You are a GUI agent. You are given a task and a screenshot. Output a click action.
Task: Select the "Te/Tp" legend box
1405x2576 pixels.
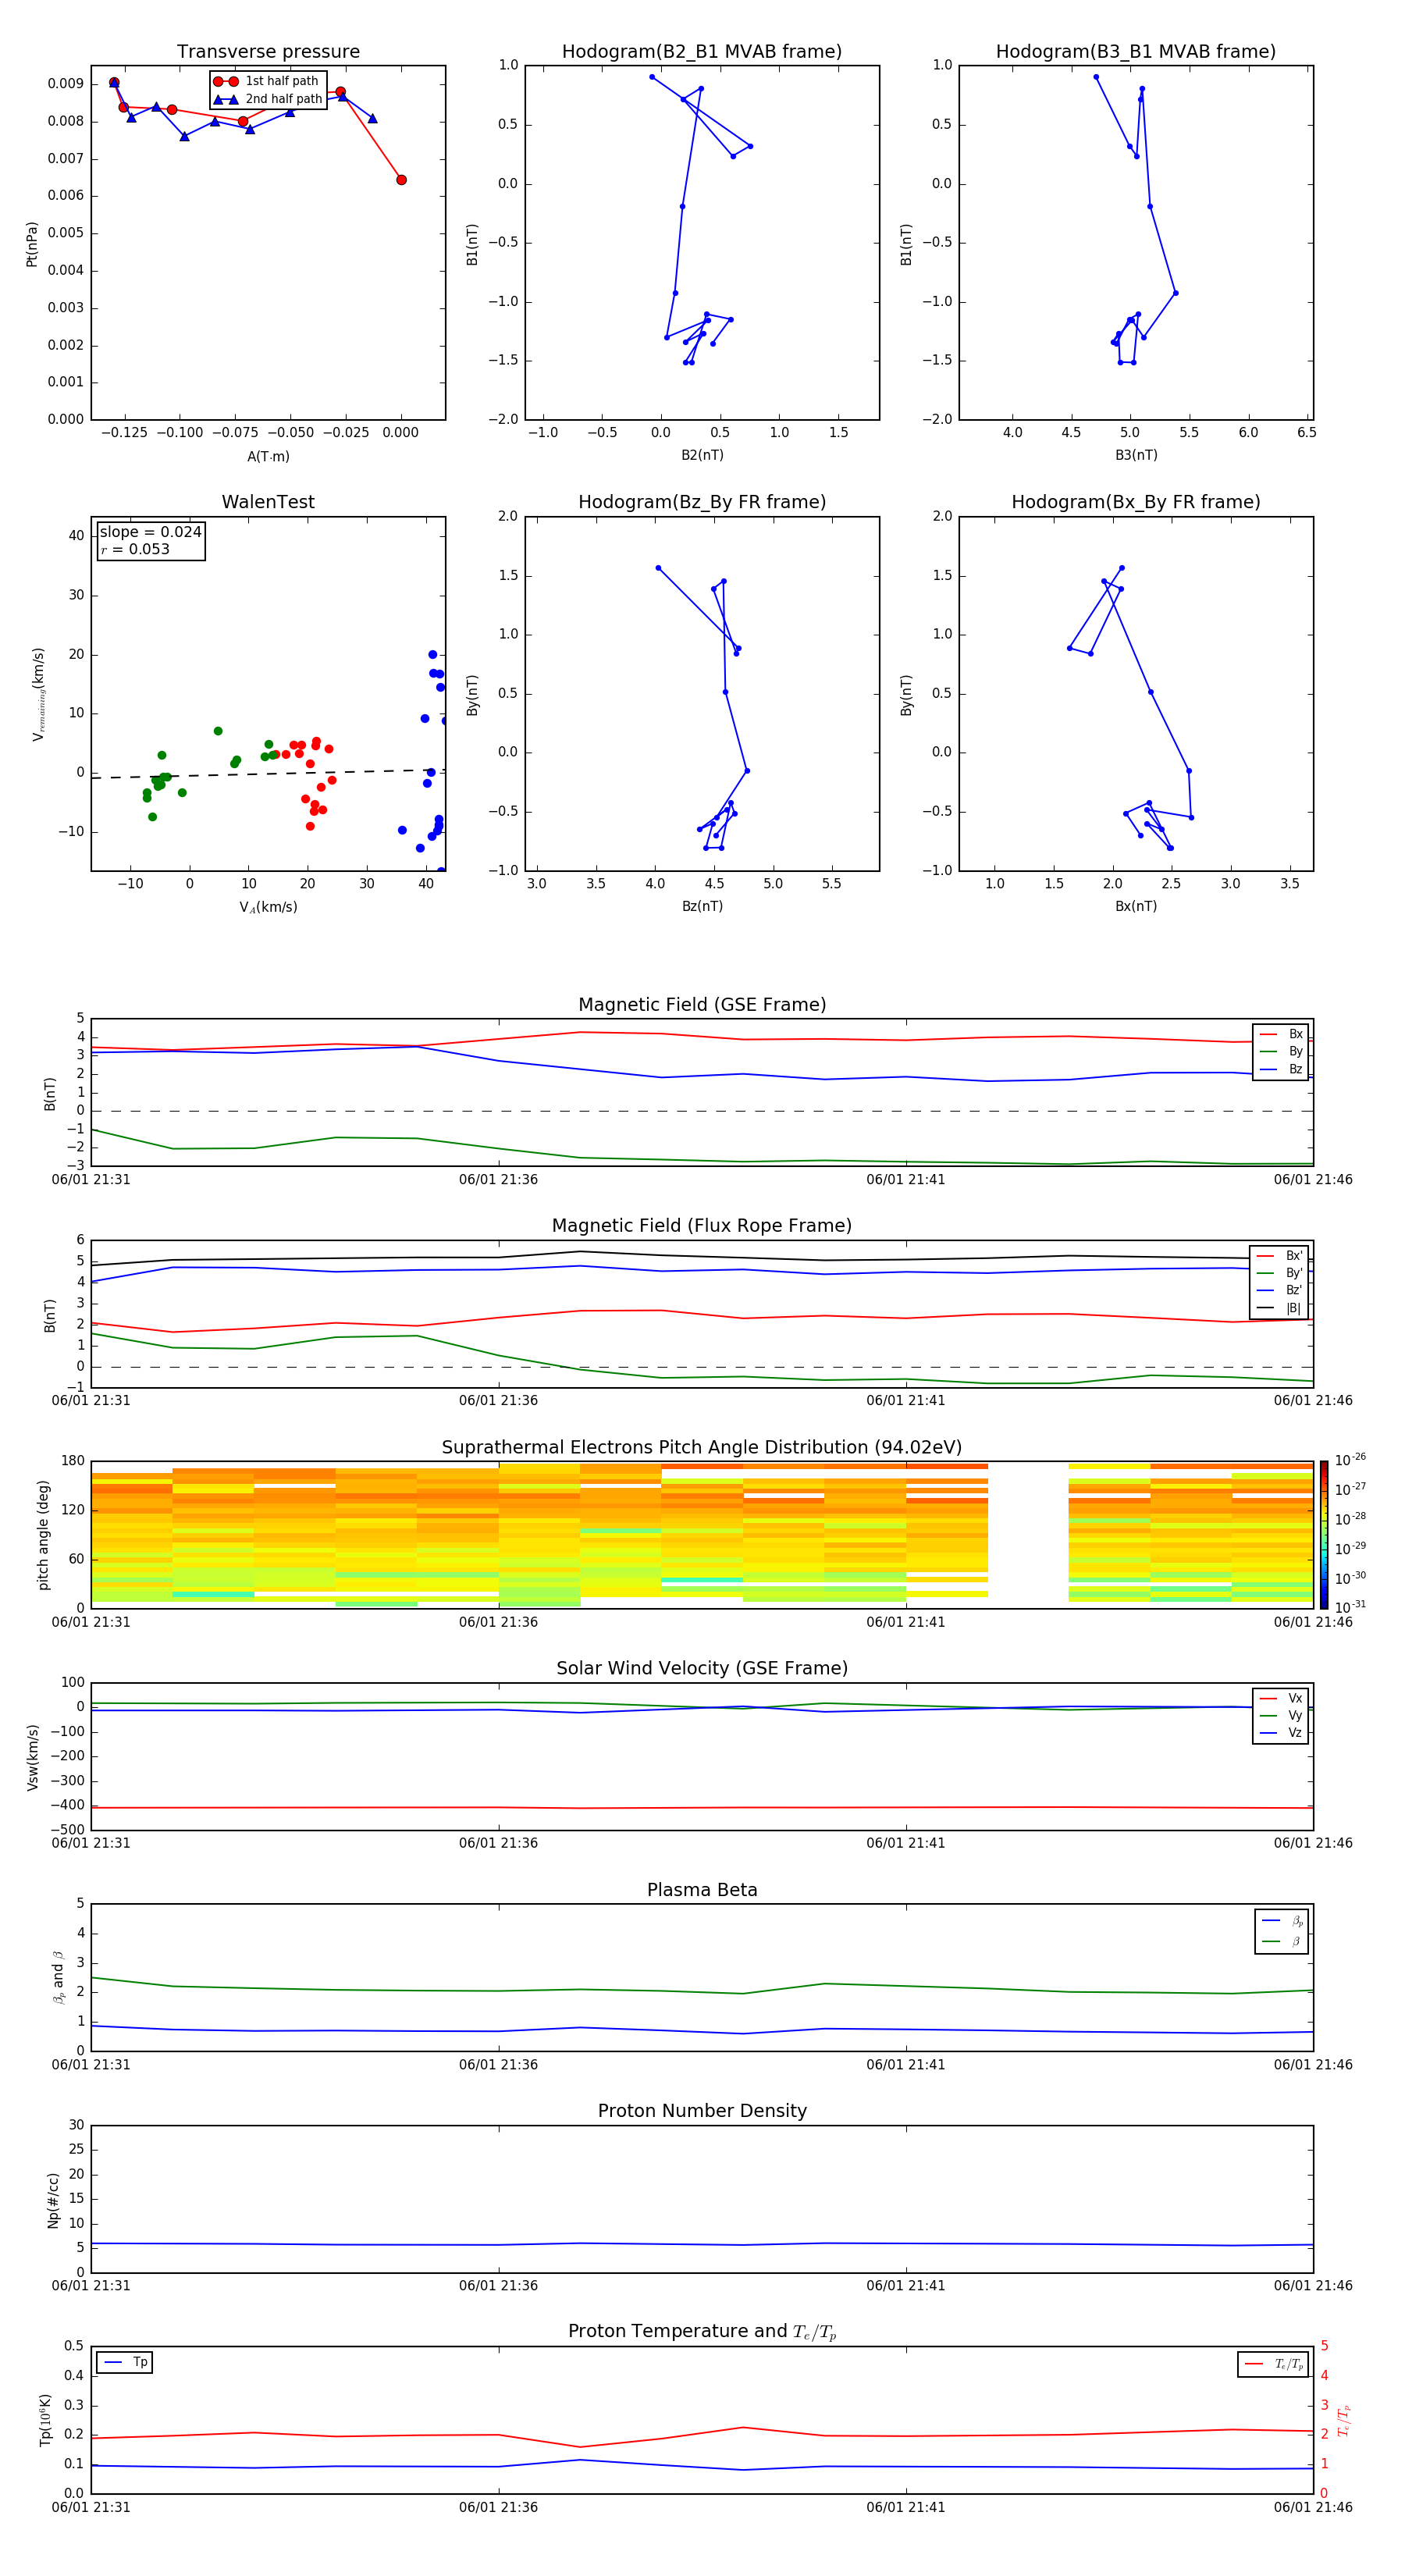(1273, 2364)
